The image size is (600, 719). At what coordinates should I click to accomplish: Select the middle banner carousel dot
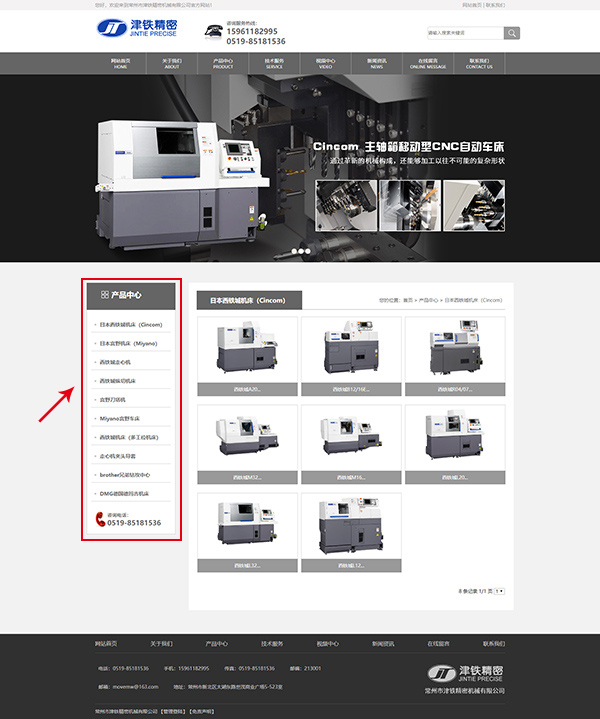(301, 251)
